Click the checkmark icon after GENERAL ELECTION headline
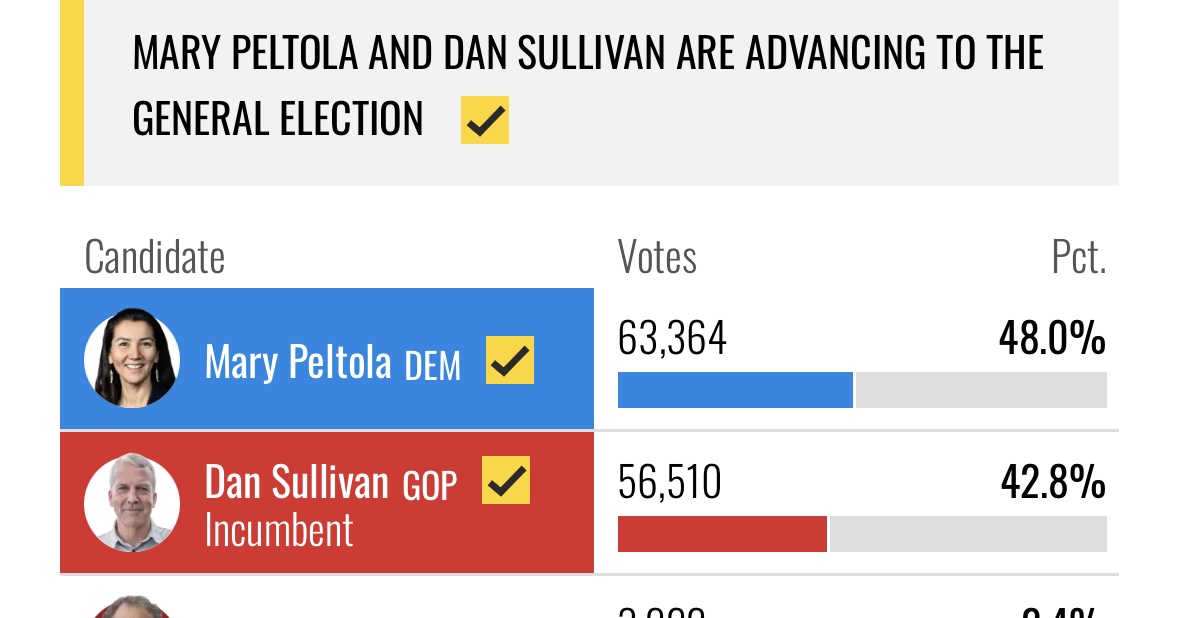Screen dimensions: 1179x618 click(x=485, y=120)
